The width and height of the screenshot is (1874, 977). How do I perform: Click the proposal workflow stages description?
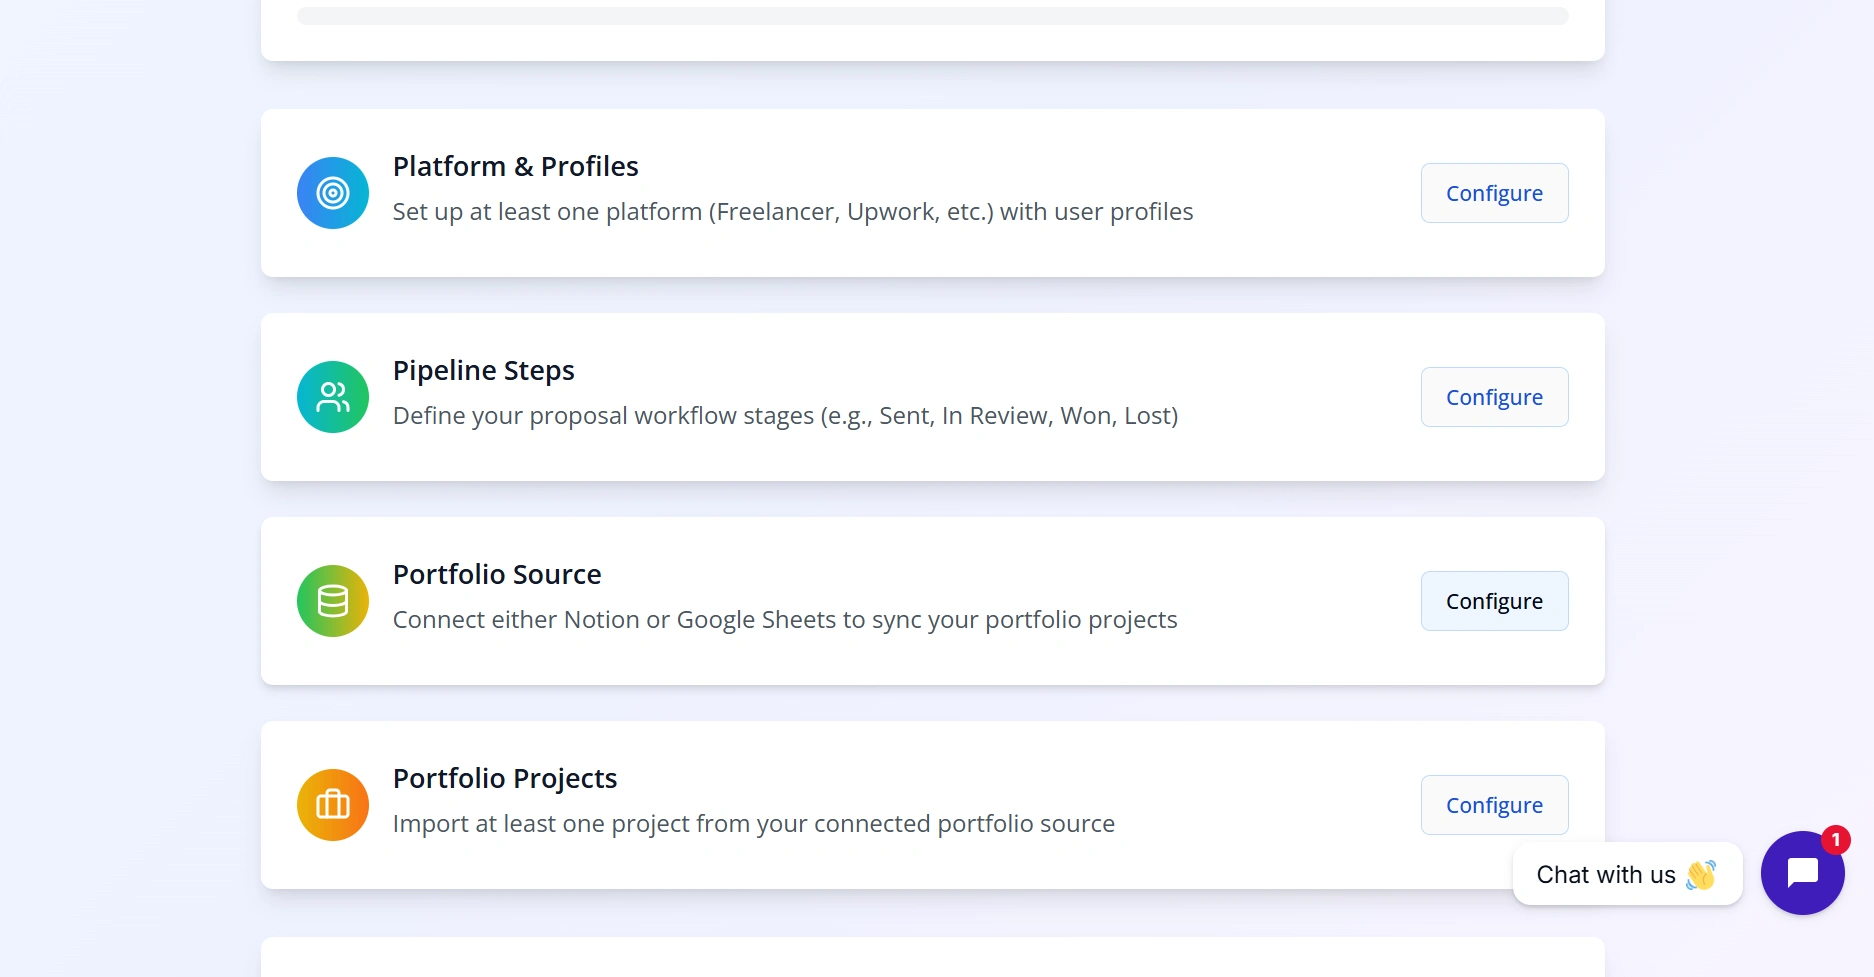point(785,416)
